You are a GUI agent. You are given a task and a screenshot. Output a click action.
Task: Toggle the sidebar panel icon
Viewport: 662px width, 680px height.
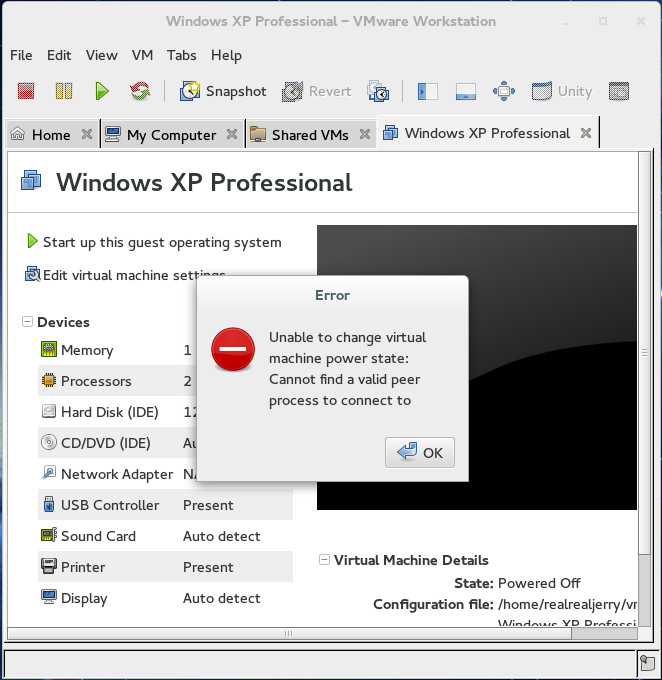click(x=427, y=92)
